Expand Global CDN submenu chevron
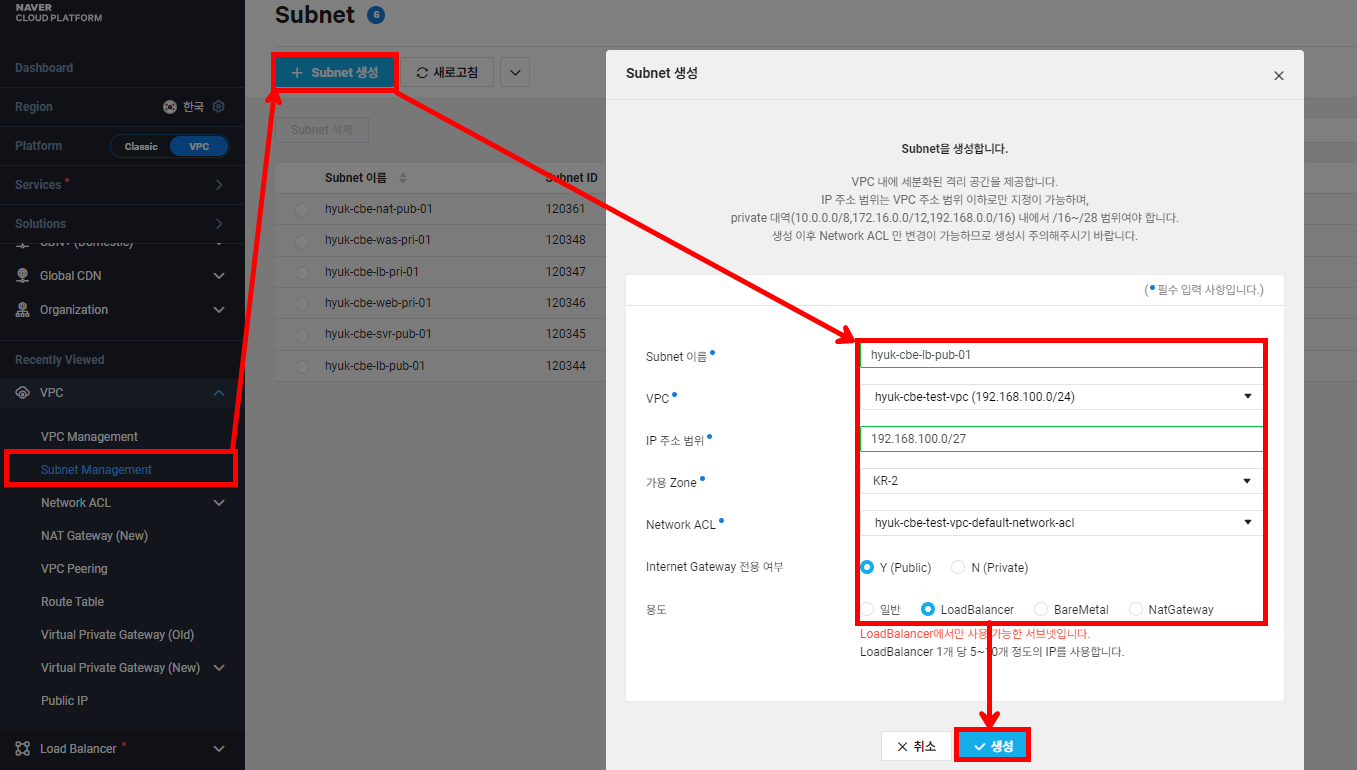1357x770 pixels. (x=219, y=276)
